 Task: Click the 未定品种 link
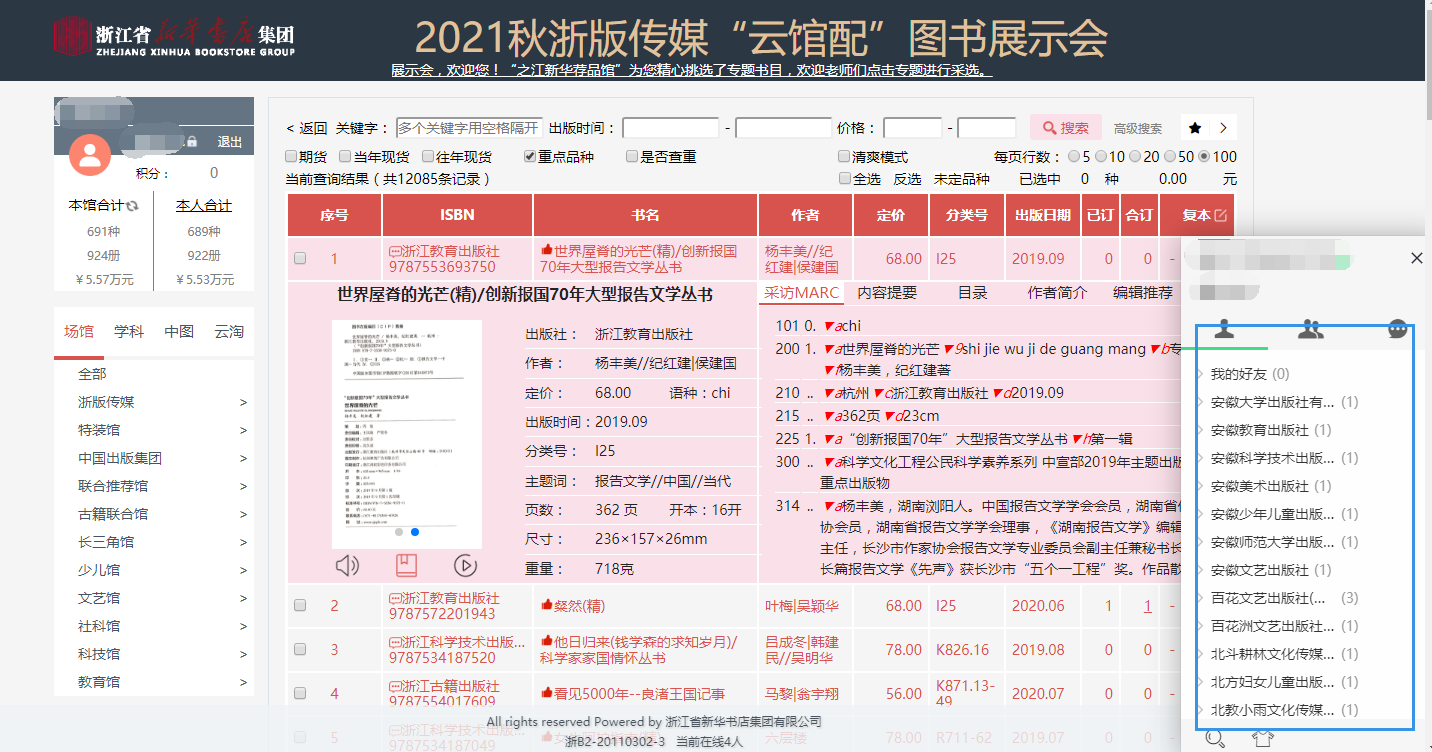[x=962, y=179]
